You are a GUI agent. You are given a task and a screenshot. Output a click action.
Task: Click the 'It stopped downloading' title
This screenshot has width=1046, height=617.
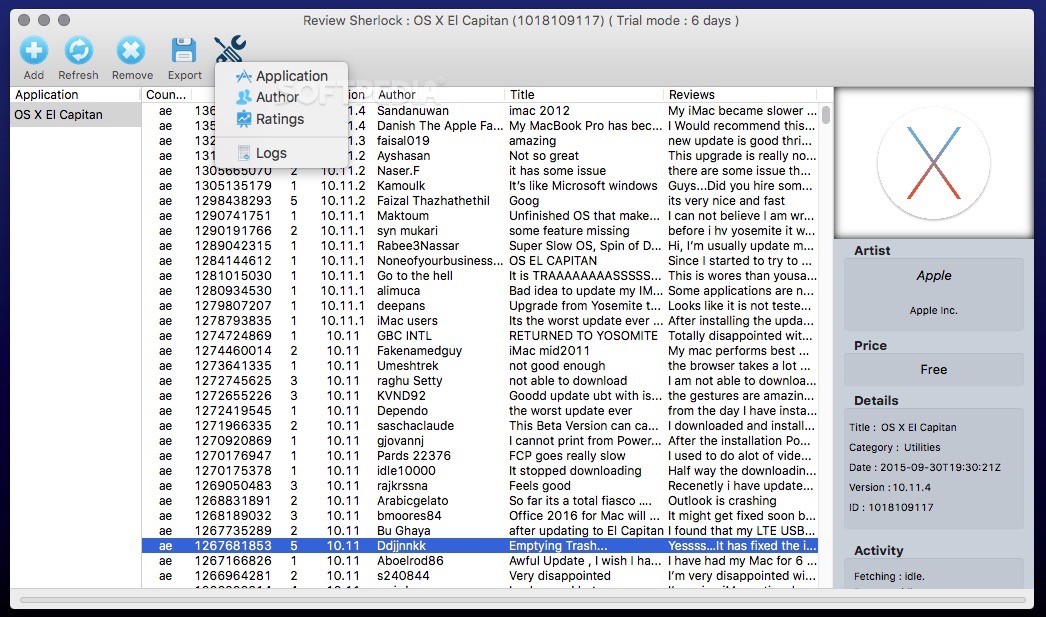(x=575, y=471)
